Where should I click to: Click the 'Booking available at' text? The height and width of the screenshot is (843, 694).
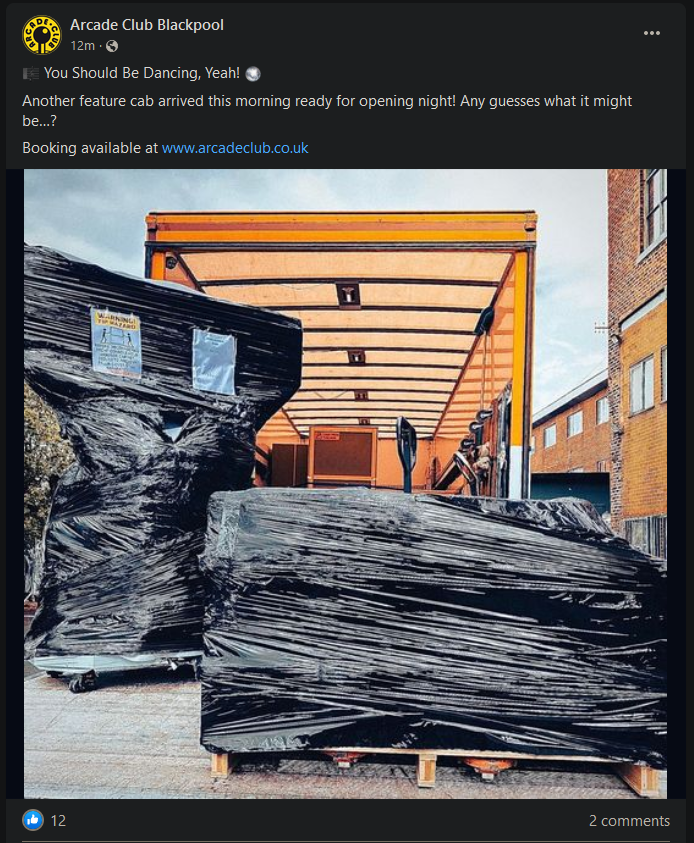point(90,148)
